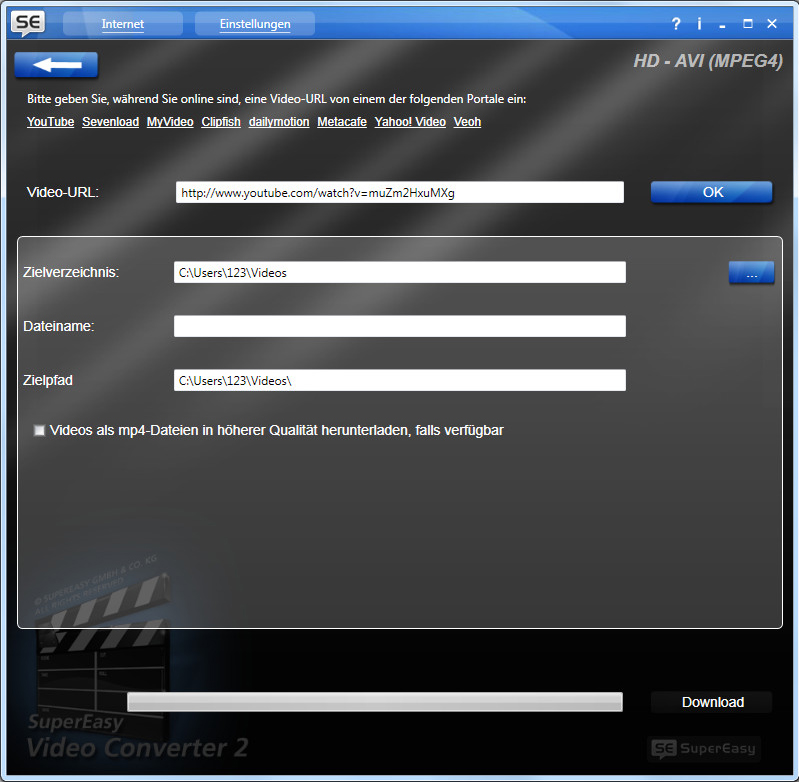This screenshot has width=799, height=782.
Task: Open the Yahoo! Video portal link
Action: pyautogui.click(x=410, y=122)
